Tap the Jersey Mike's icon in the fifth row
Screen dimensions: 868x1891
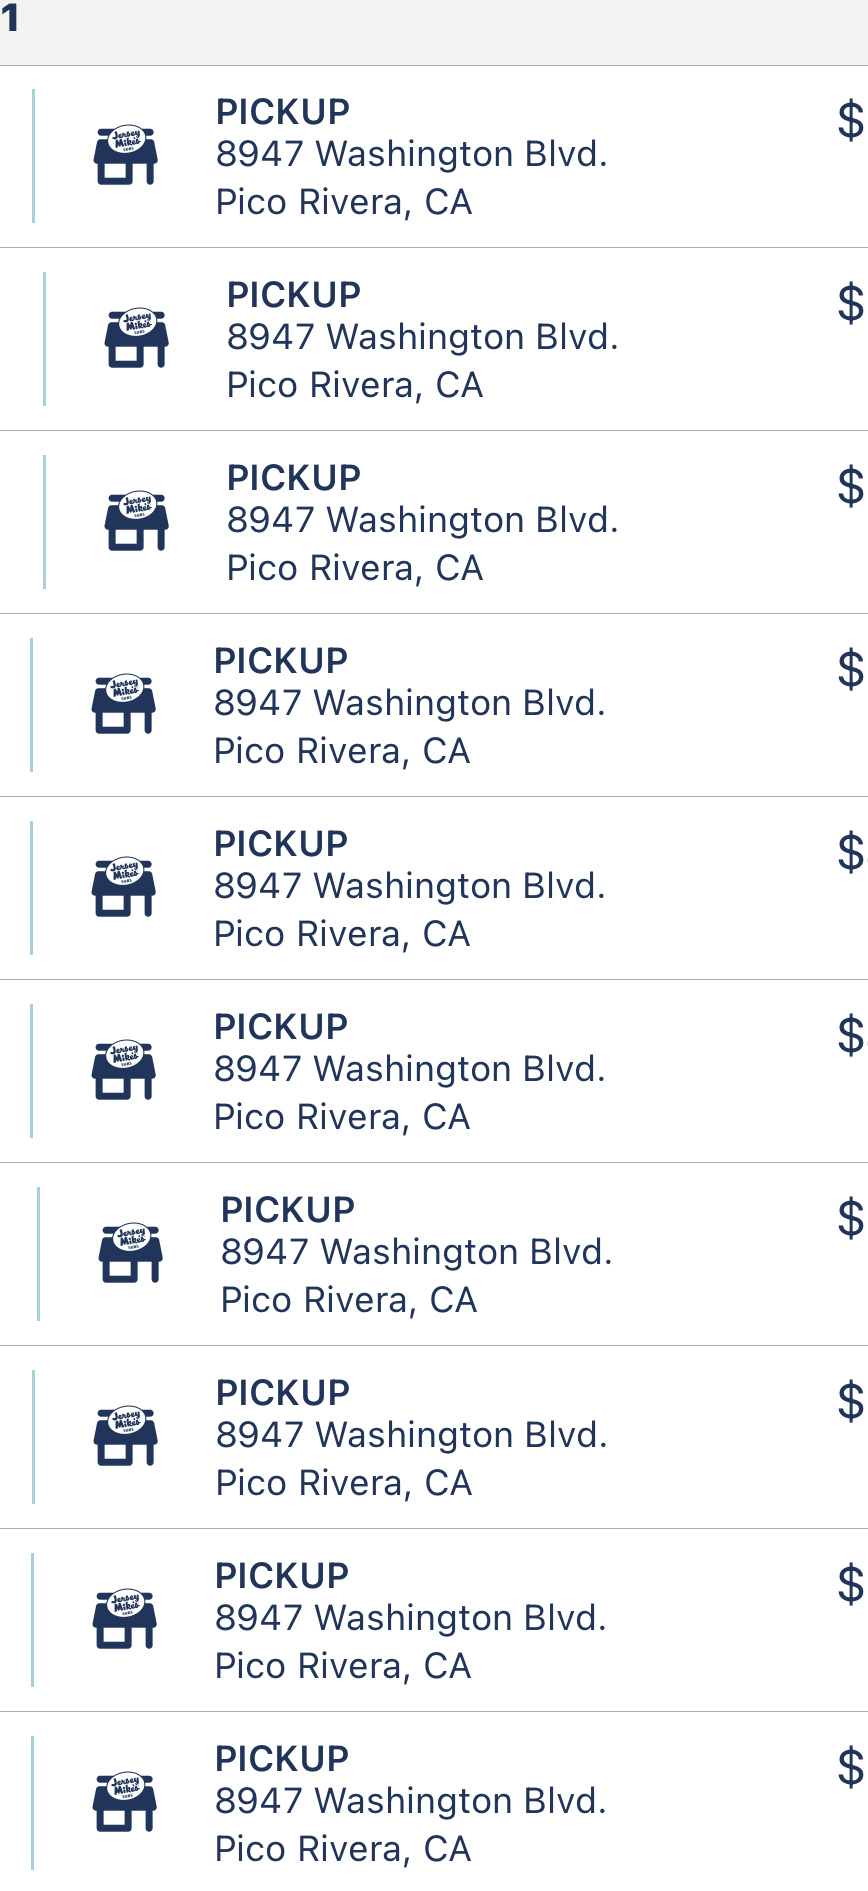[x=124, y=888]
